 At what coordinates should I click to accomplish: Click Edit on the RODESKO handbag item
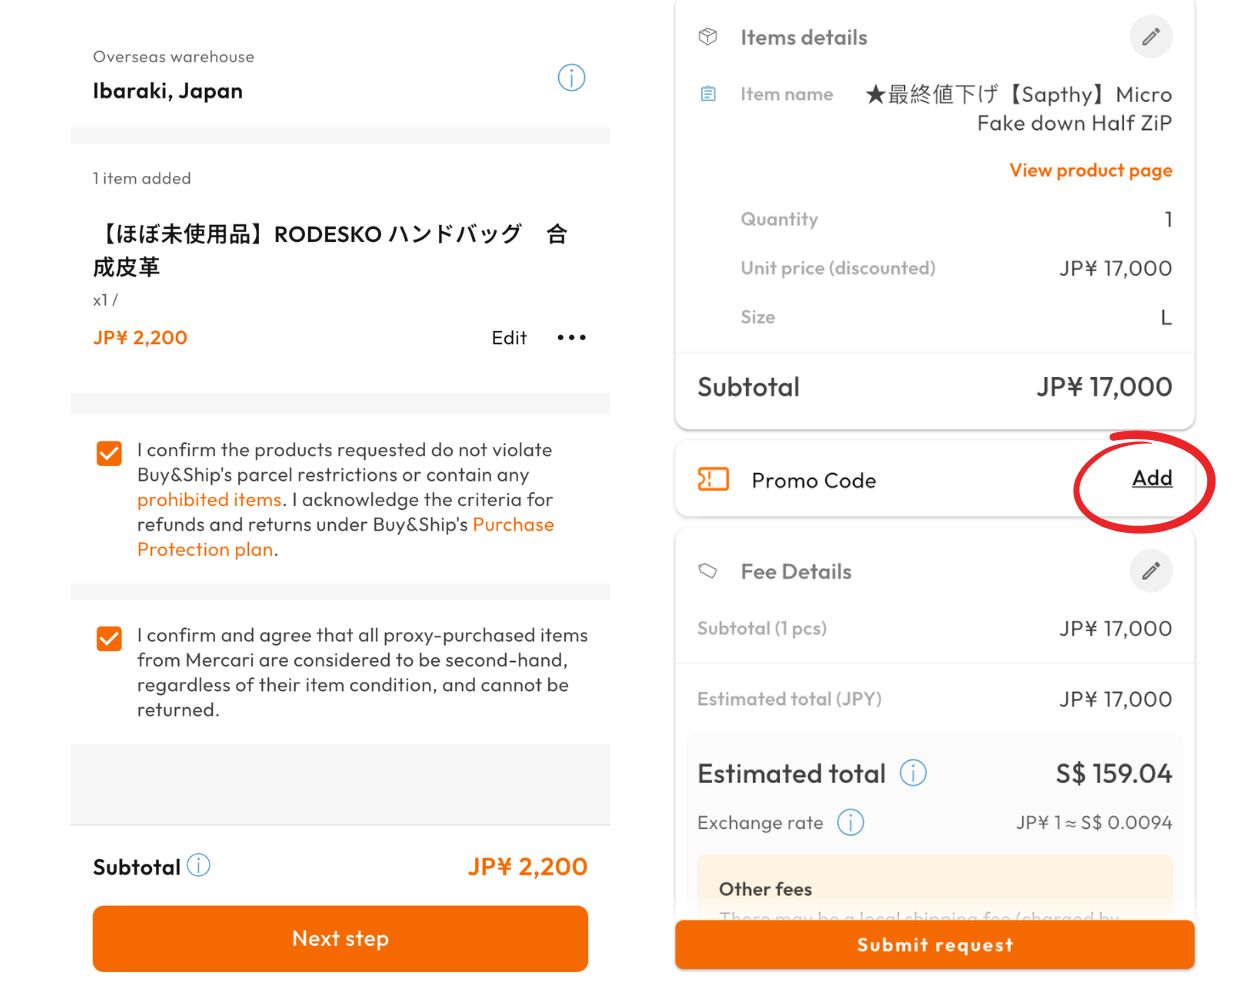508,338
